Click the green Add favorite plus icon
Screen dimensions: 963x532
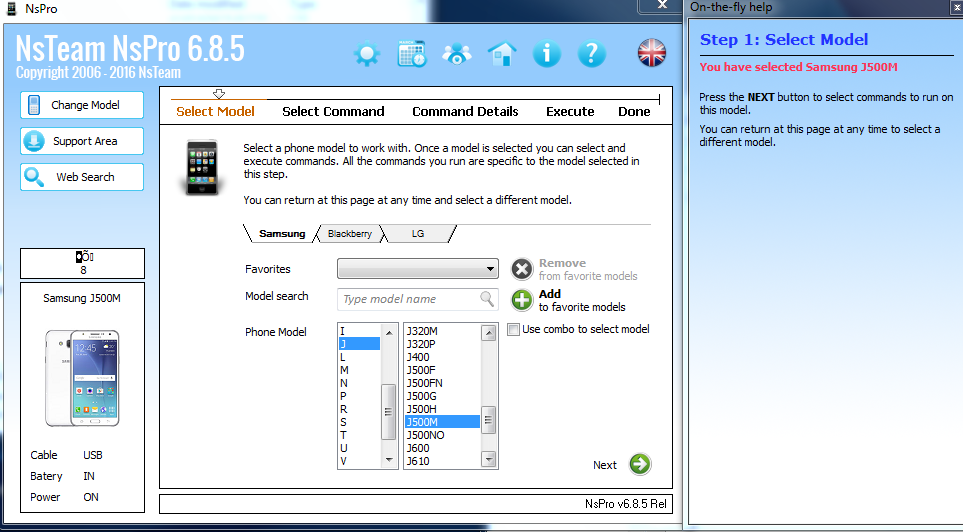(522, 300)
